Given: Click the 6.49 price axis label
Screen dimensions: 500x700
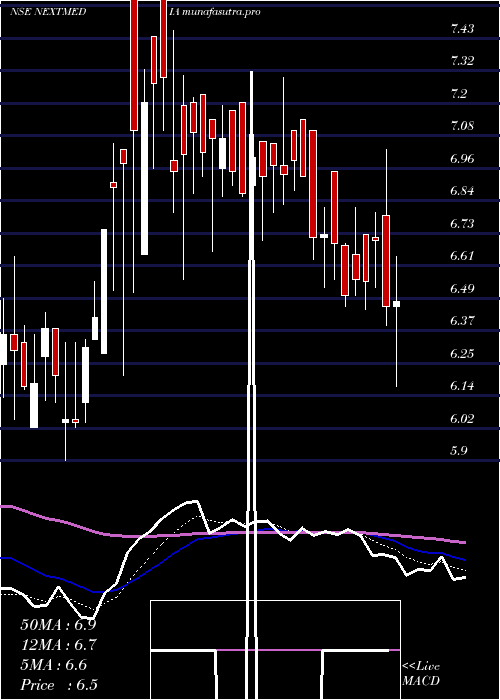Looking at the screenshot, I should coord(462,288).
